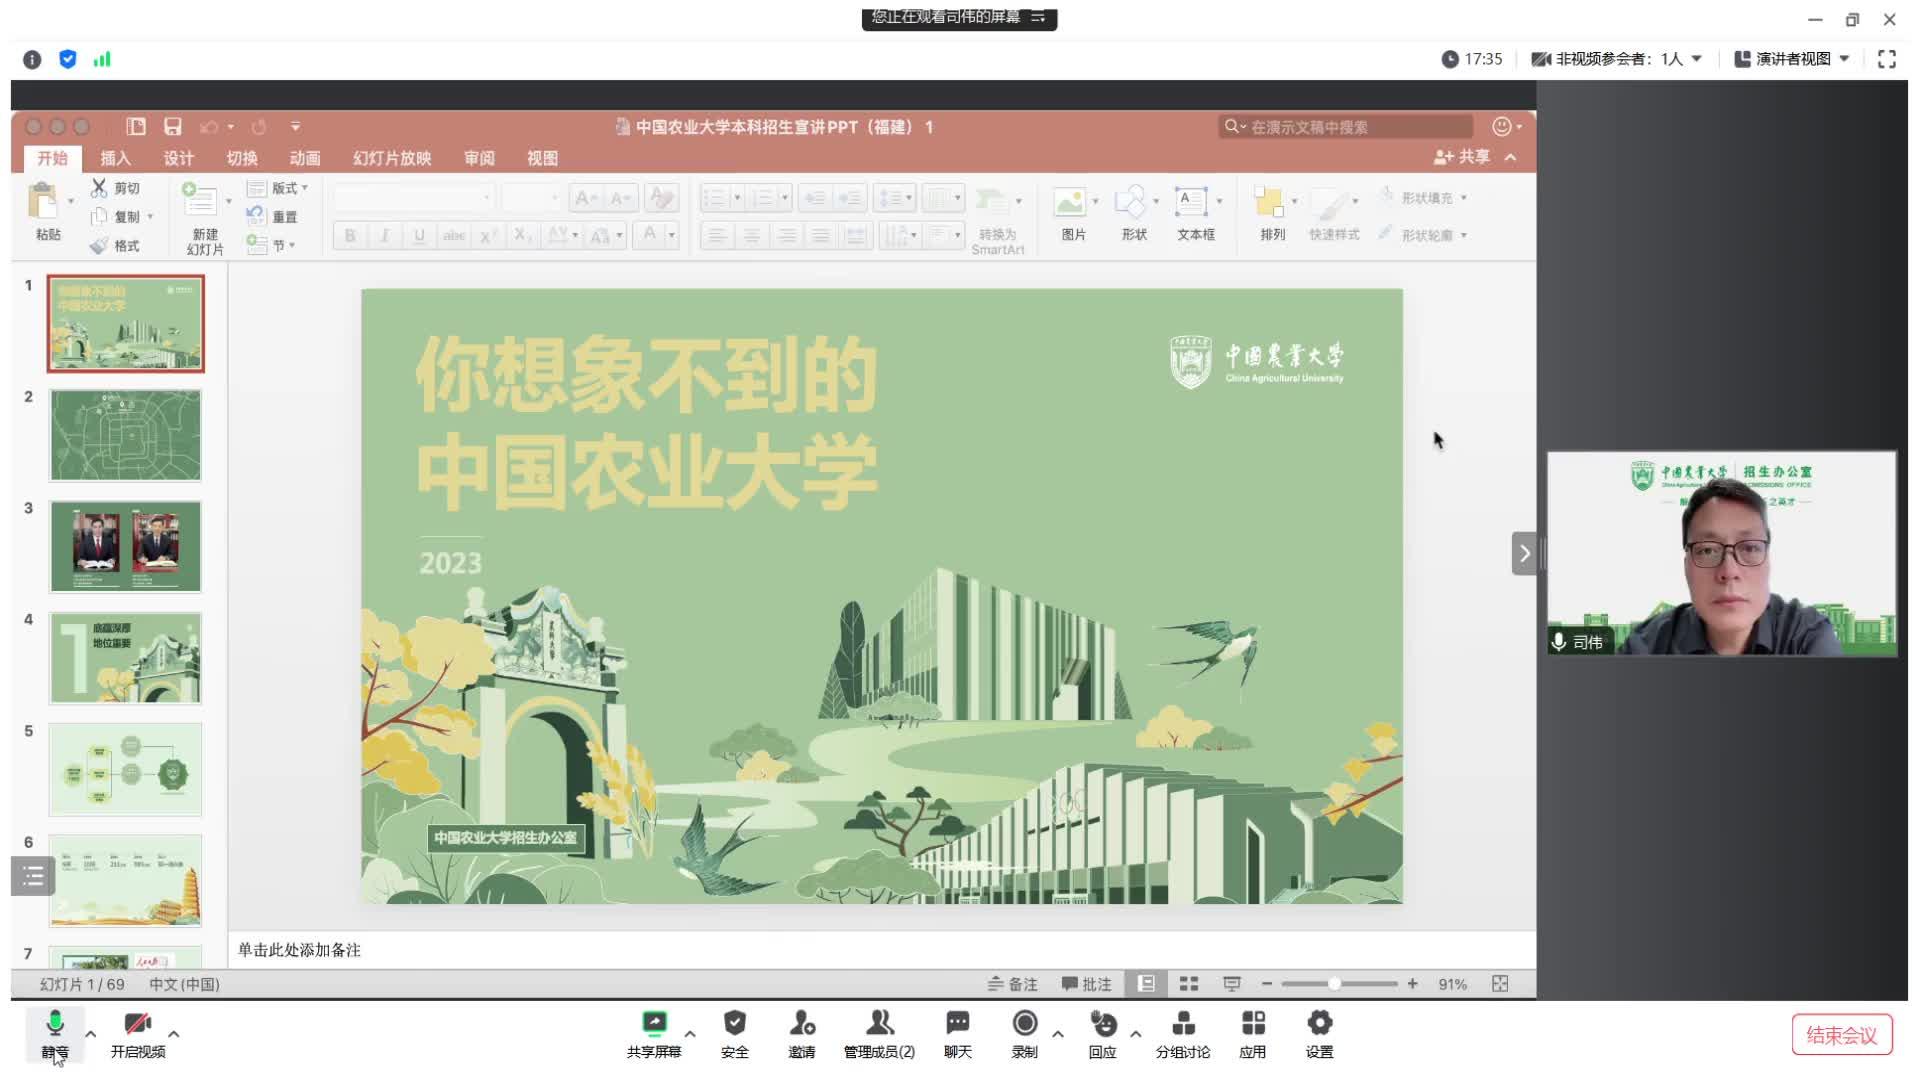This screenshot has height=1080, width=1920.
Task: Click the green Share Screen icon
Action: click(654, 1024)
